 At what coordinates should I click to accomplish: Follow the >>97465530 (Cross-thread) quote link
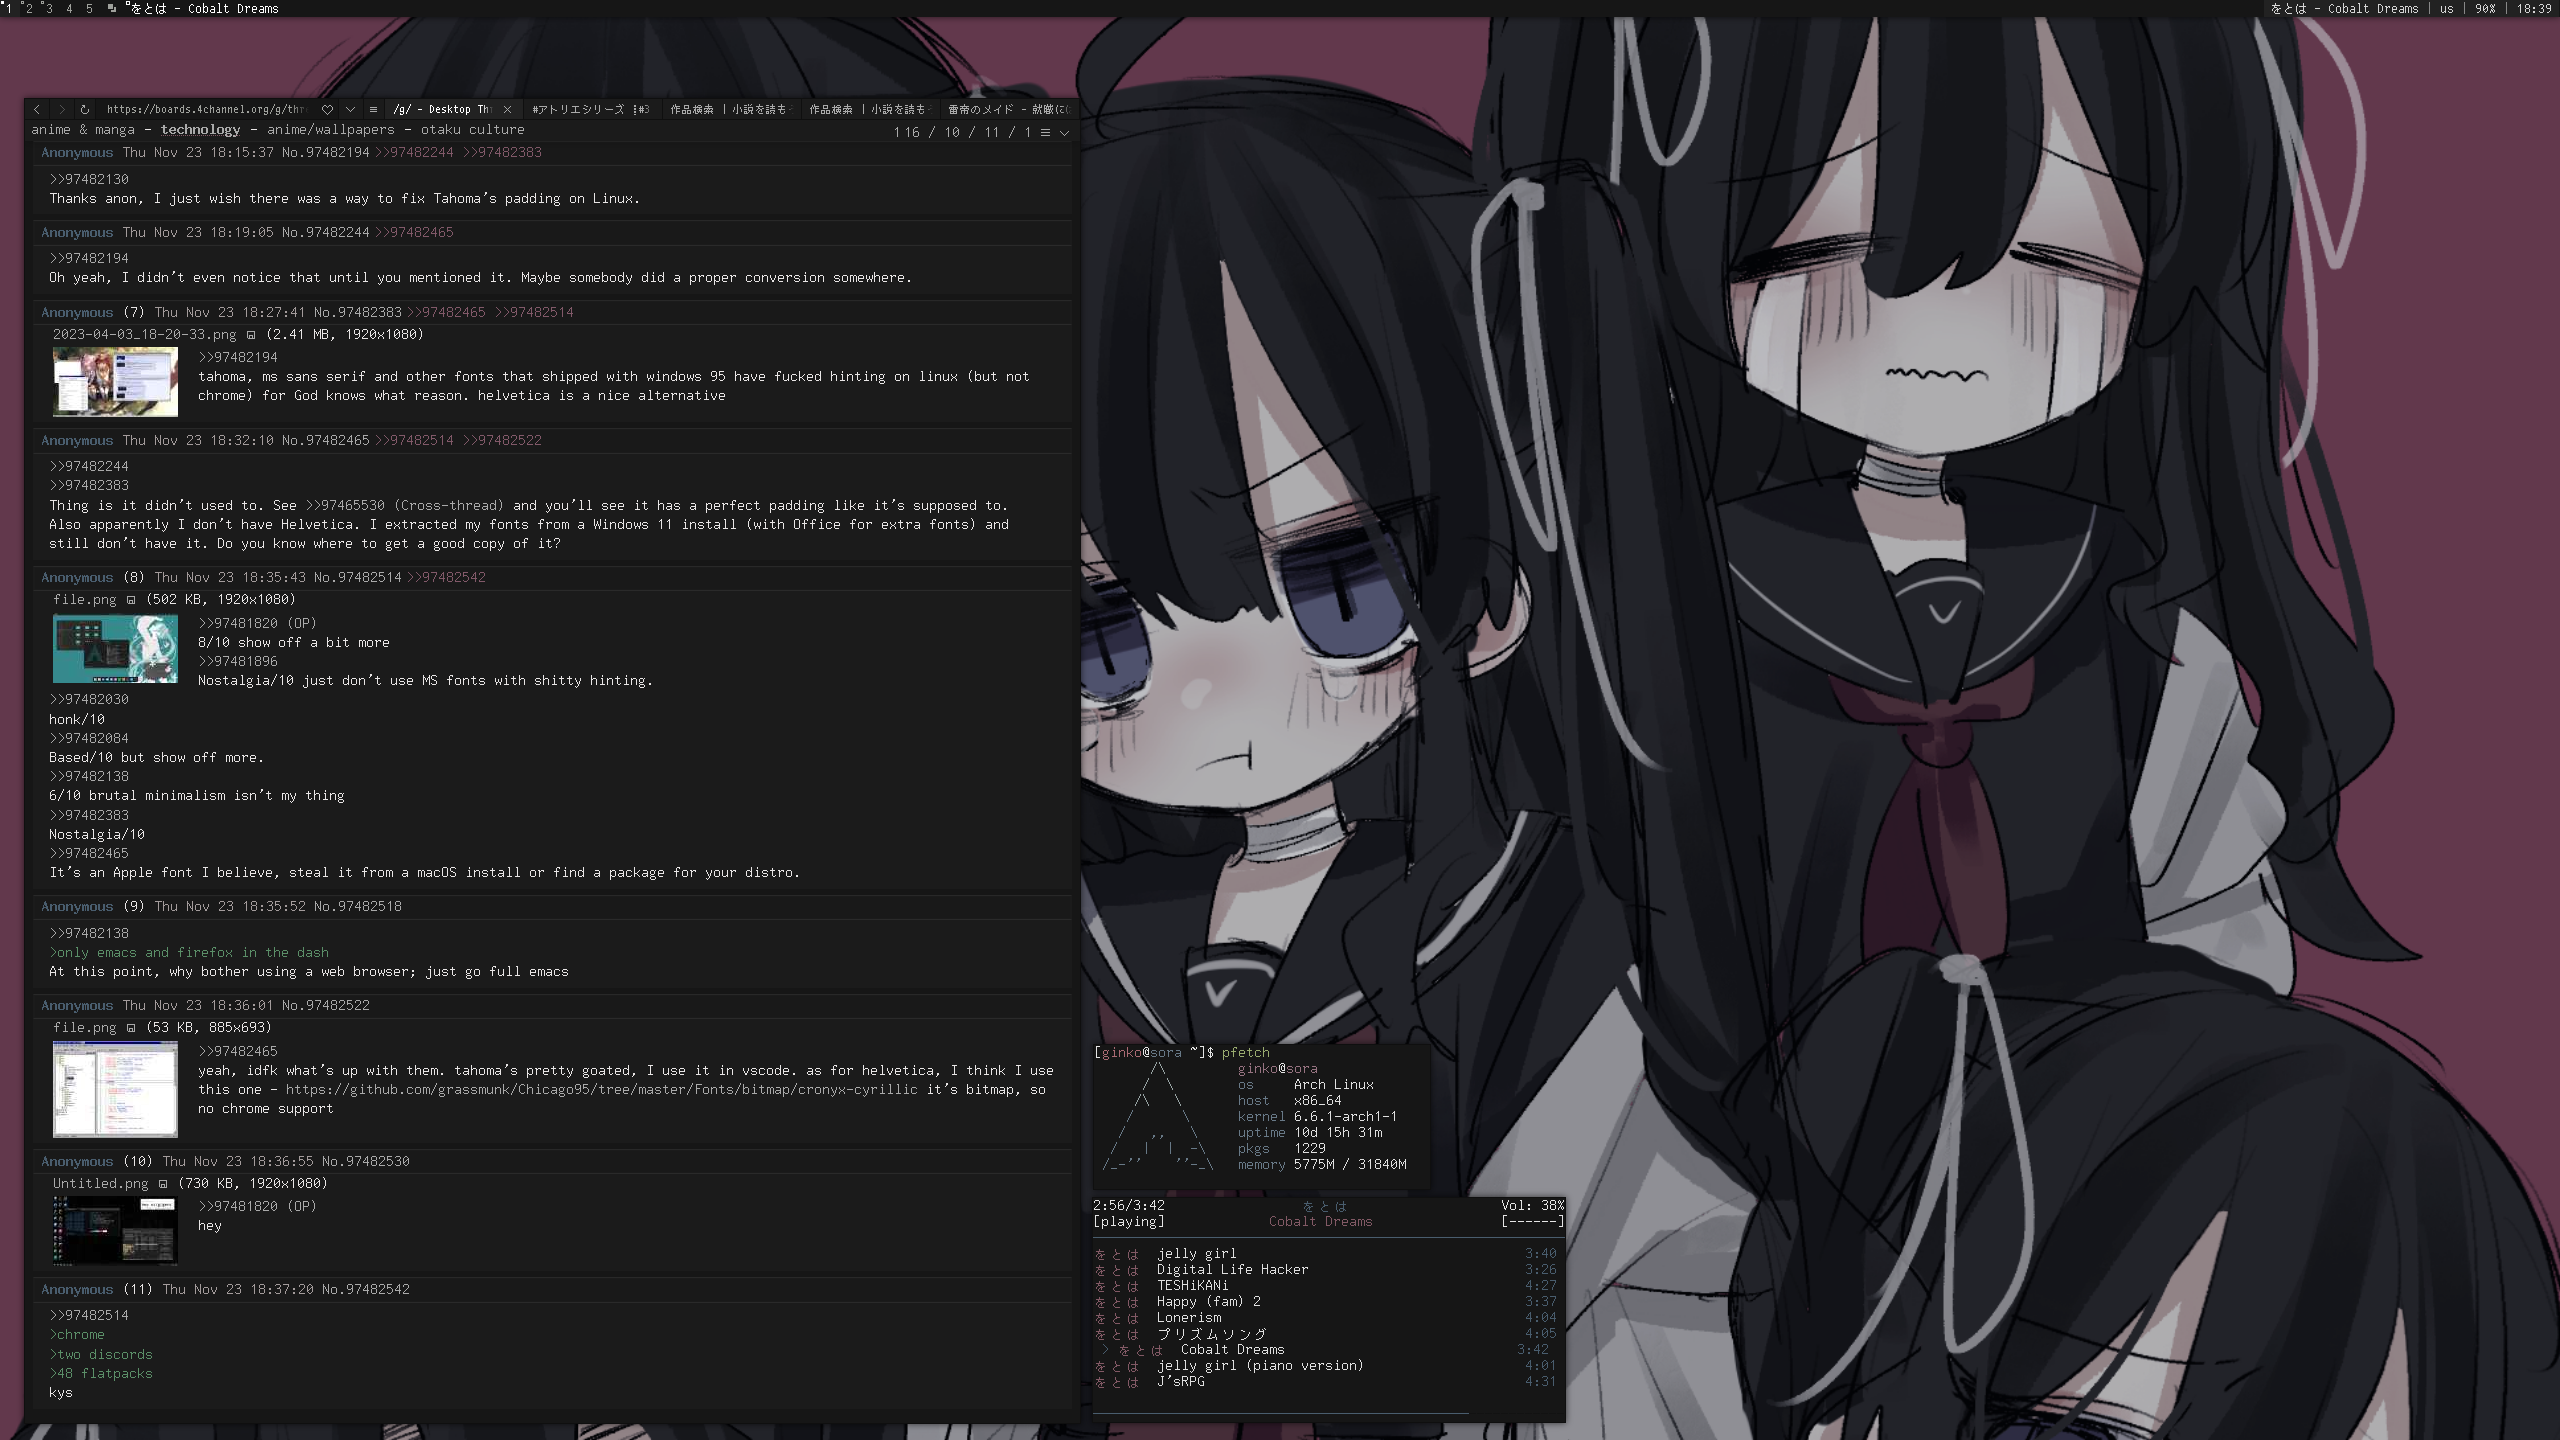pyautogui.click(x=405, y=506)
